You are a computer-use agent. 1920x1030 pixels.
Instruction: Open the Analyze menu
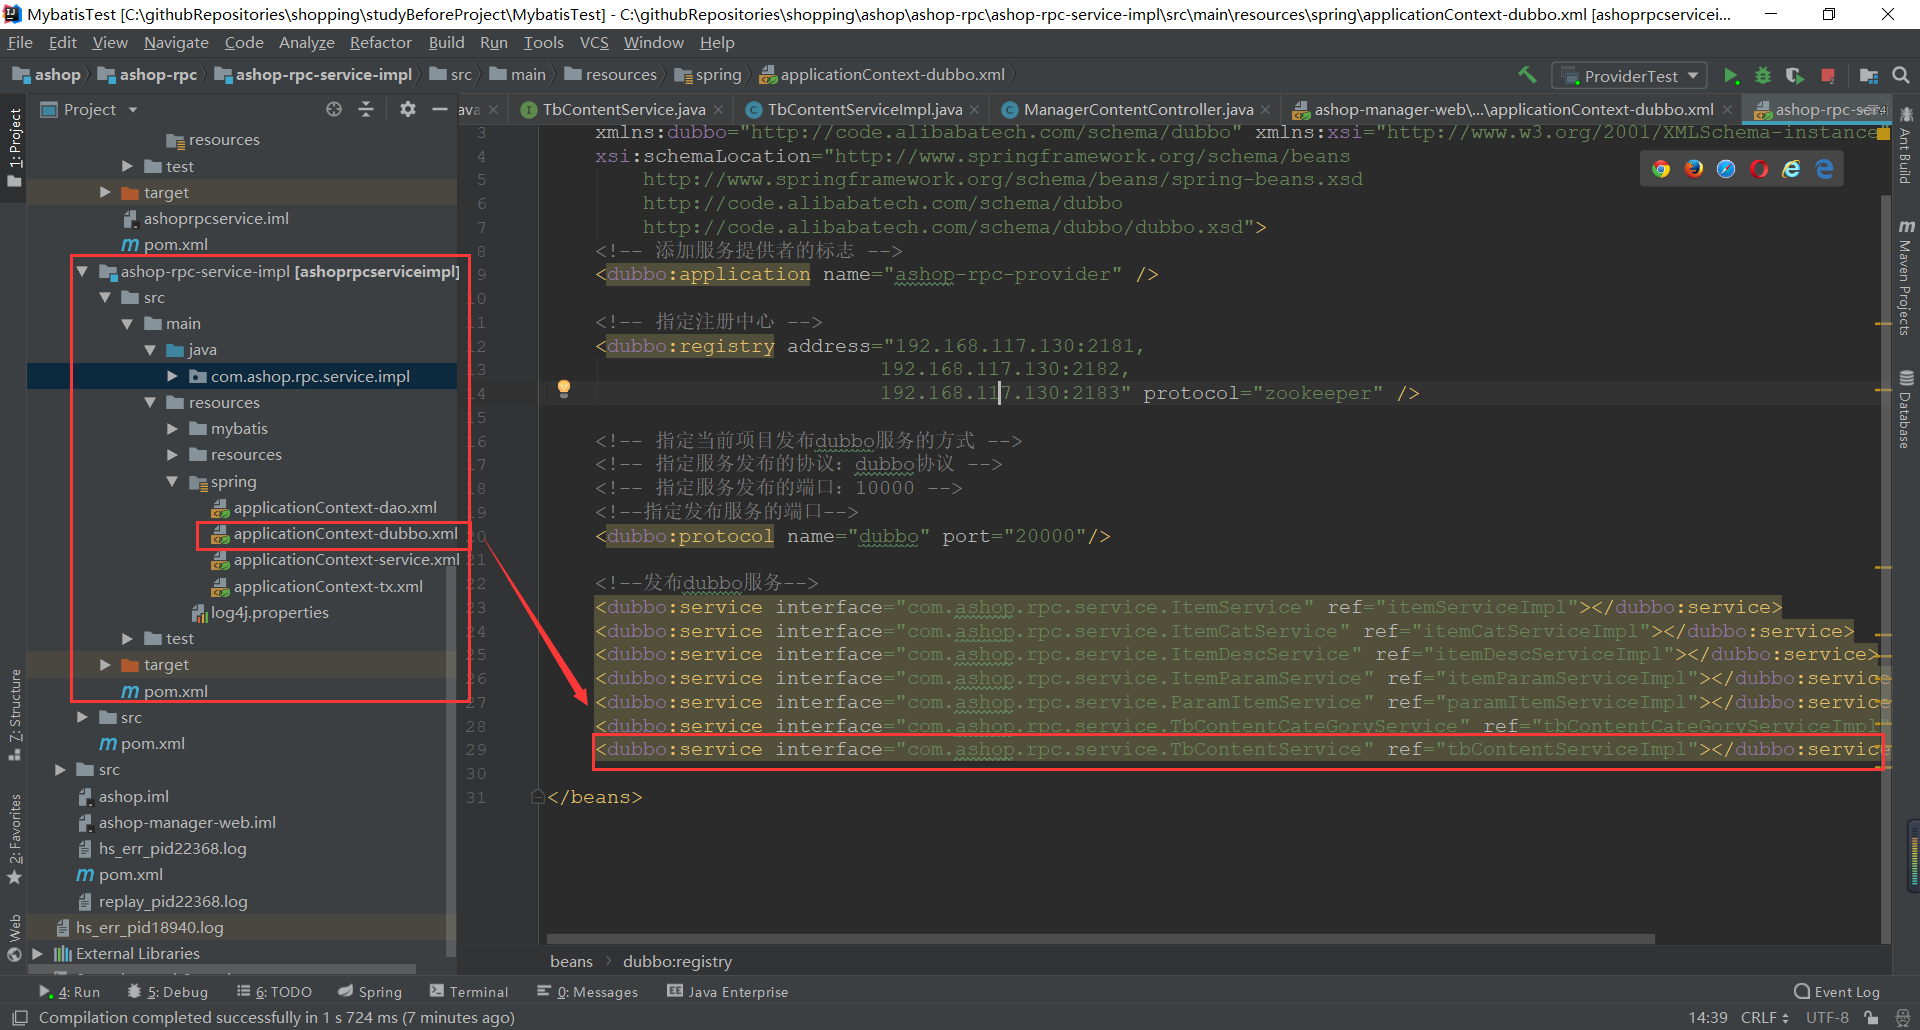[306, 43]
